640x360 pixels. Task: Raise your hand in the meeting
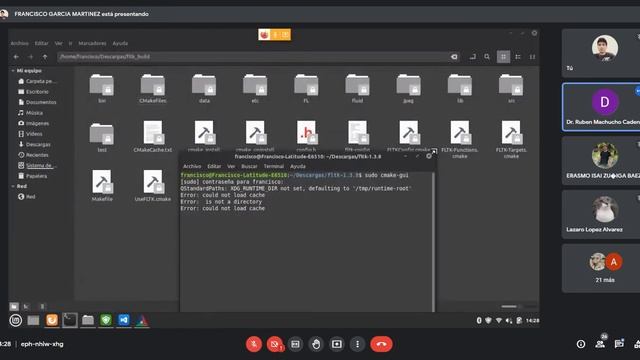point(316,344)
